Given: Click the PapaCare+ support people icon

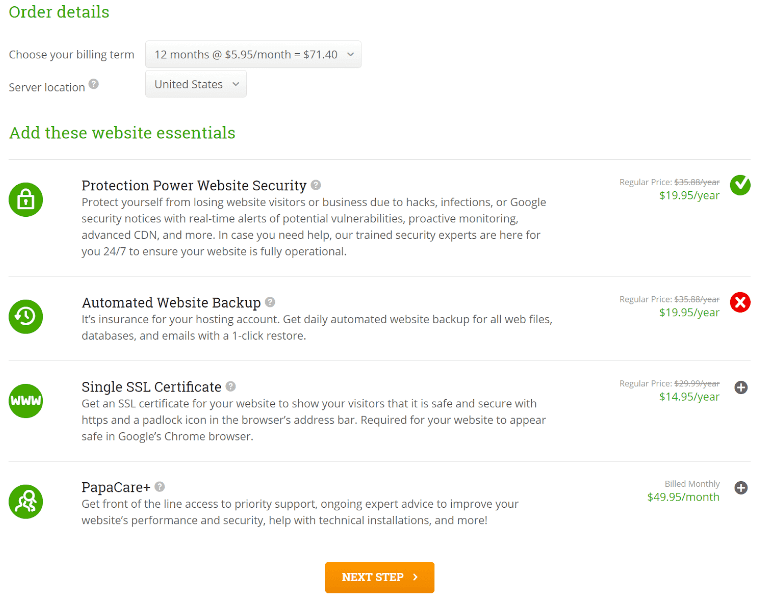Looking at the screenshot, I should [26, 501].
